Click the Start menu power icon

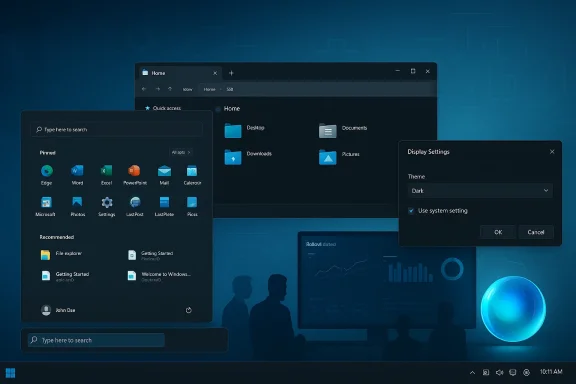click(x=188, y=310)
